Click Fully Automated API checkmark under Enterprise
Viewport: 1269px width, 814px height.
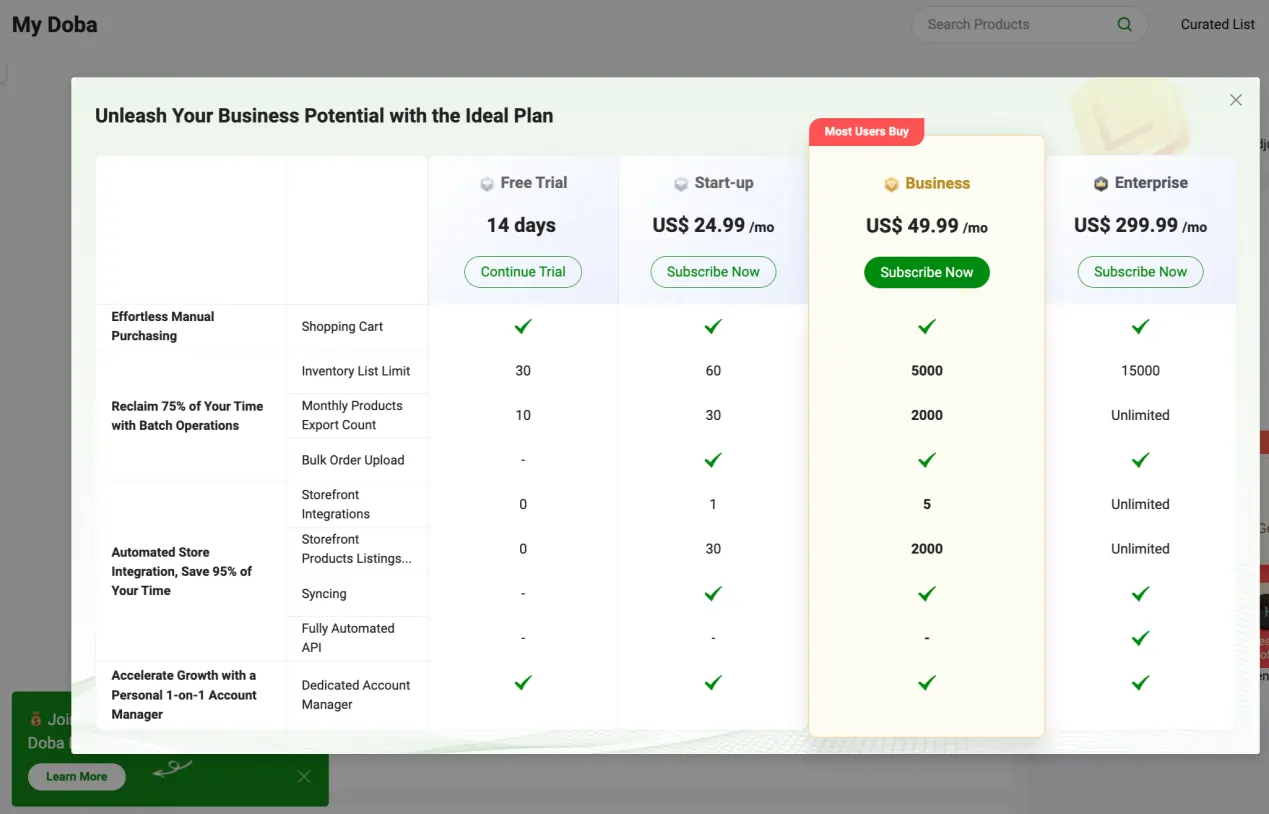point(1140,638)
